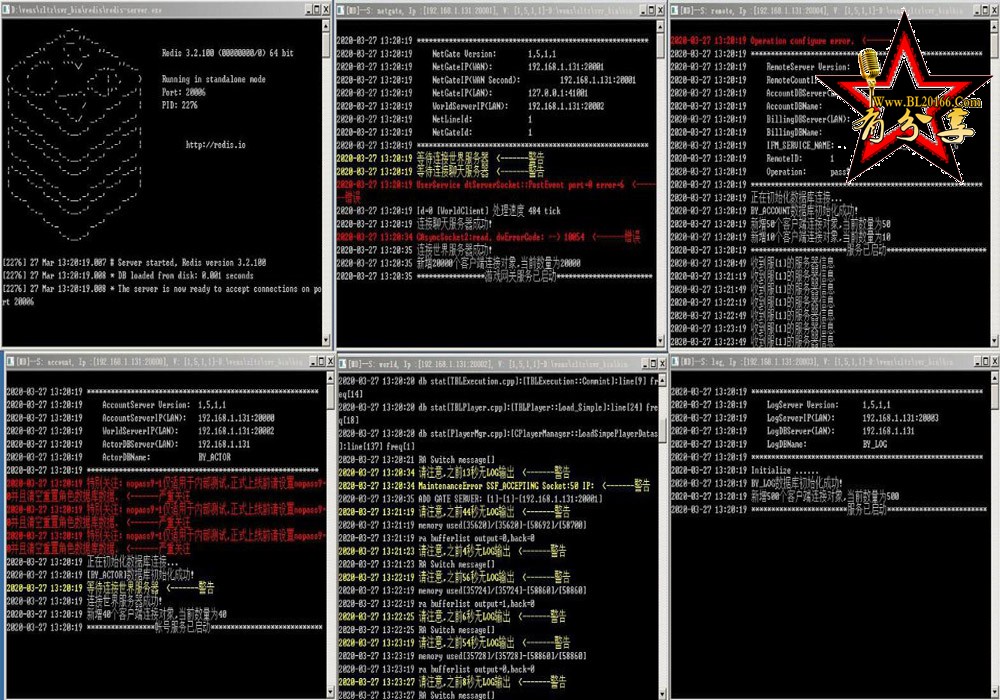Click the "http://redis.io" text in Redis window
Image resolution: width=1000 pixels, height=700 pixels.
tap(216, 145)
